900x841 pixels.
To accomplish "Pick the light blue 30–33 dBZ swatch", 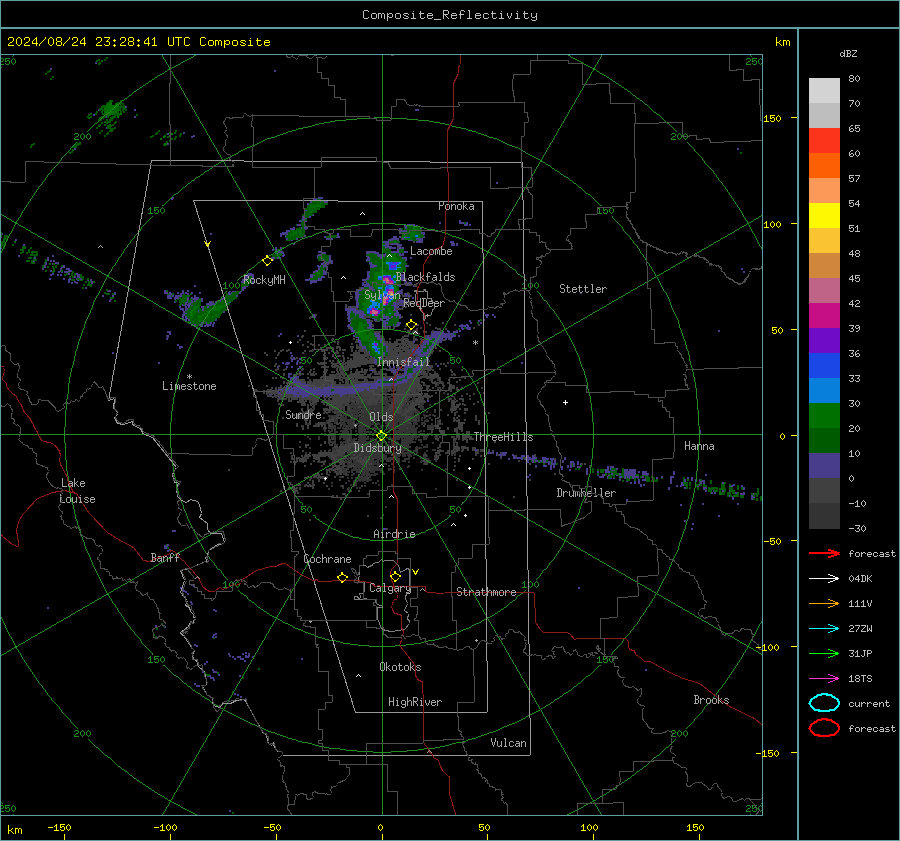I will click(824, 391).
